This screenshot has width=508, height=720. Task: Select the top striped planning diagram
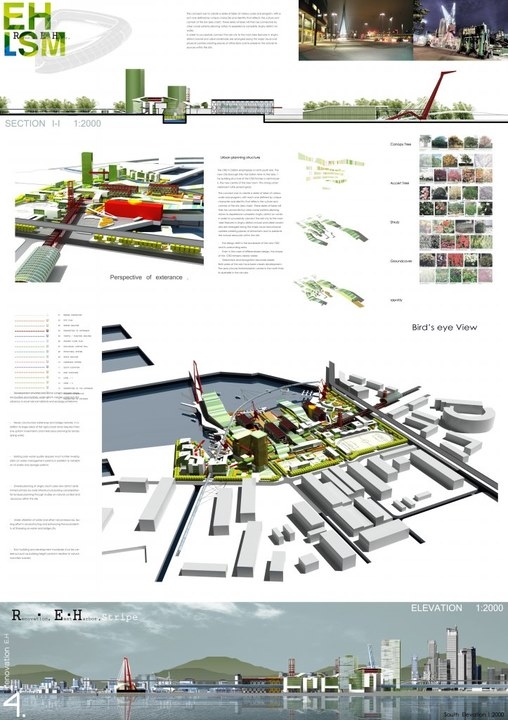point(331,169)
